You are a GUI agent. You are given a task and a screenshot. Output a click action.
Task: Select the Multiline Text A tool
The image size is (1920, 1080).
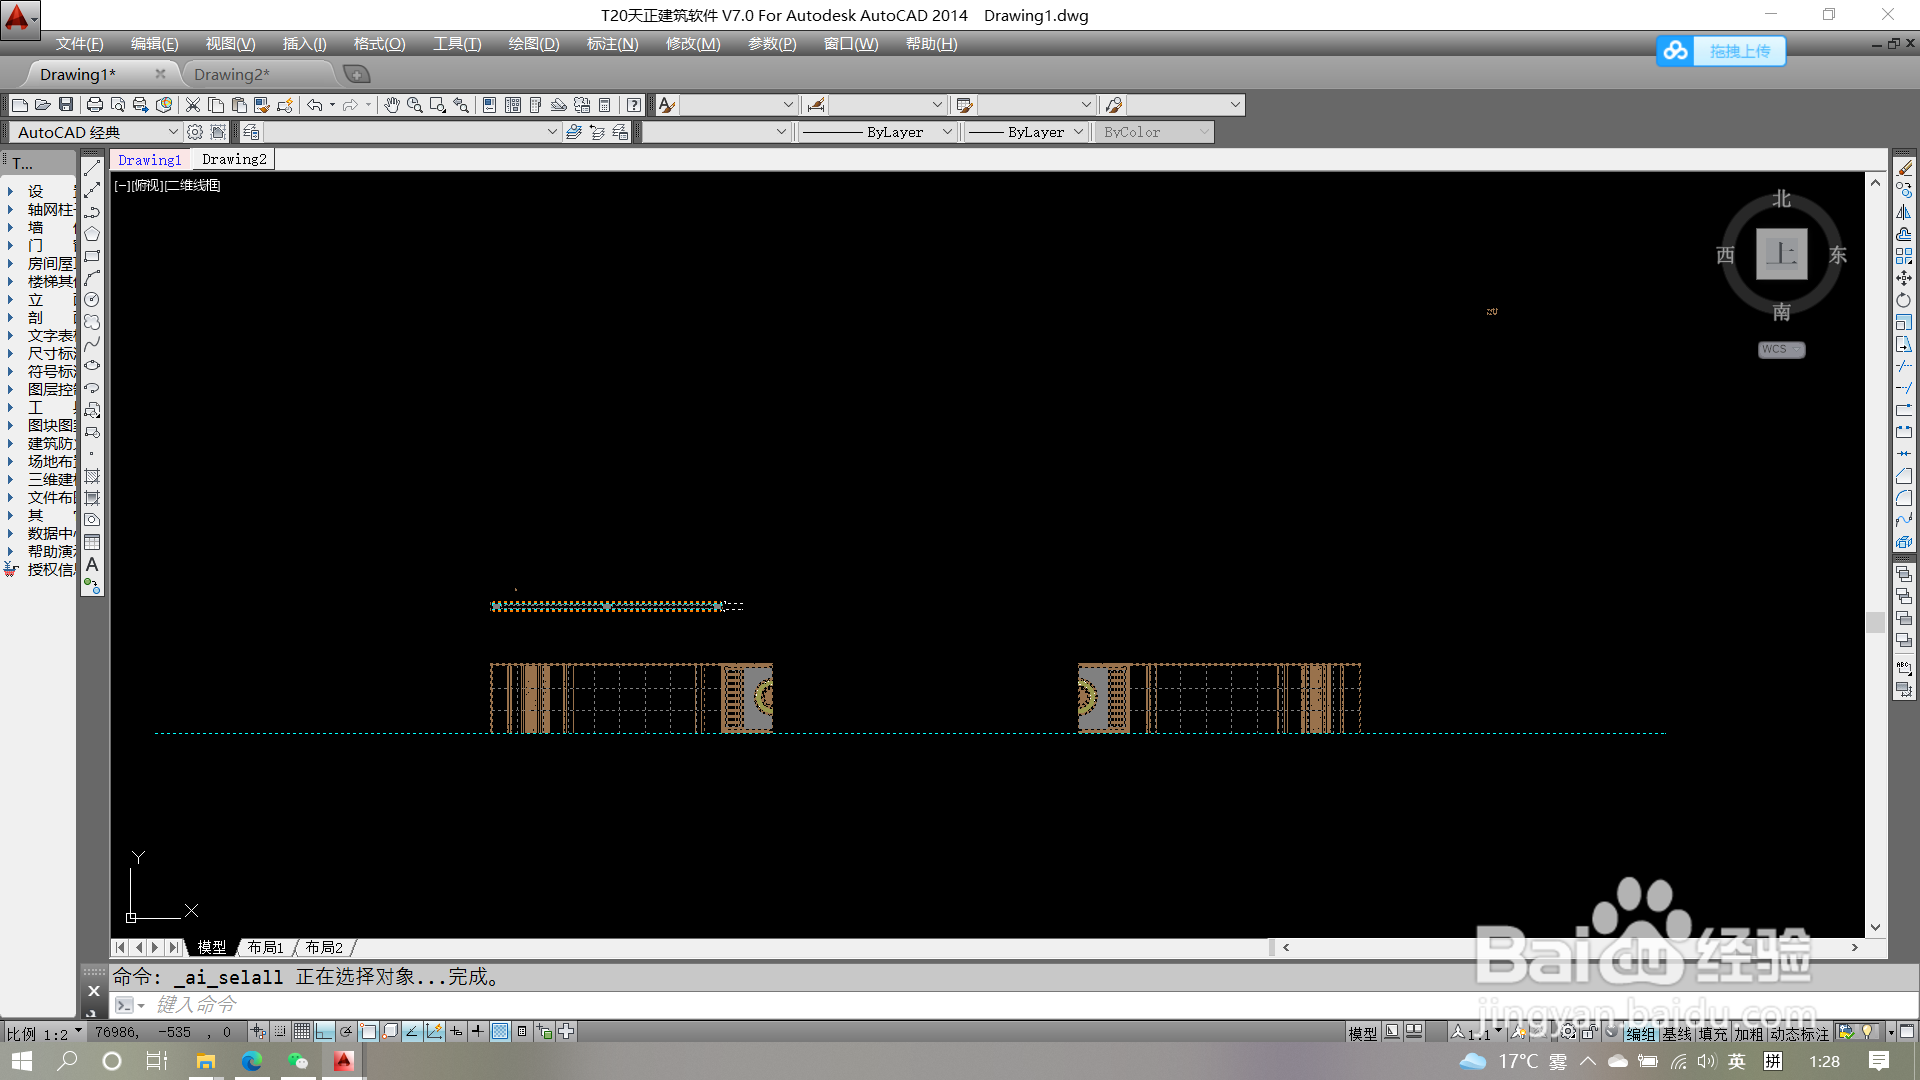pos(92,564)
